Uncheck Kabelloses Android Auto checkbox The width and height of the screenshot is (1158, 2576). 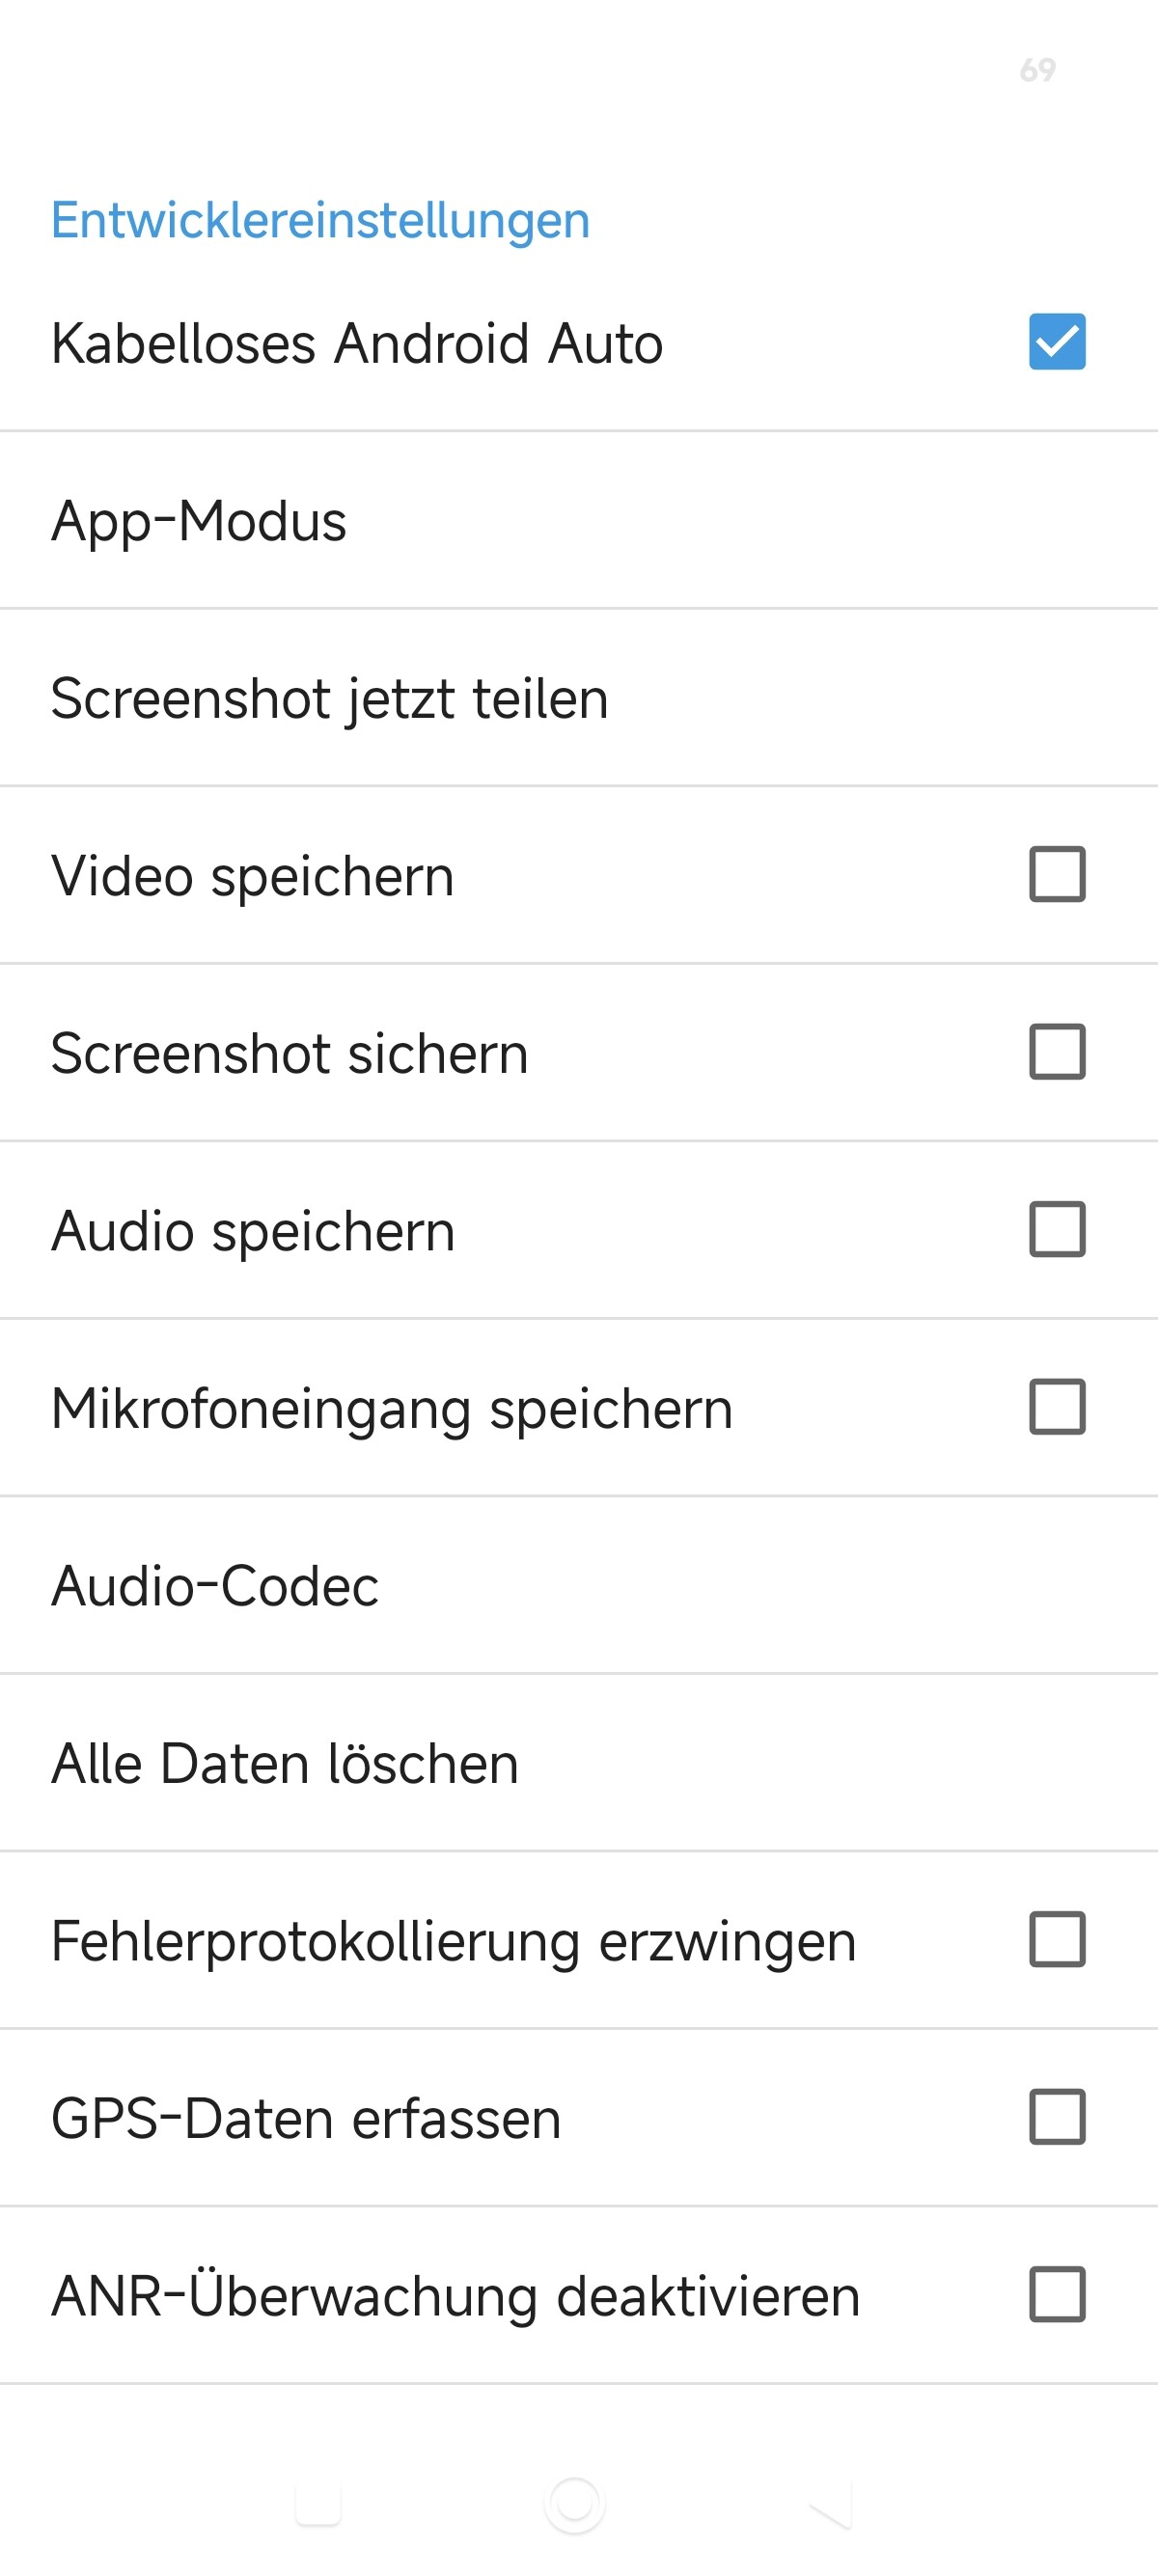[x=1057, y=342]
